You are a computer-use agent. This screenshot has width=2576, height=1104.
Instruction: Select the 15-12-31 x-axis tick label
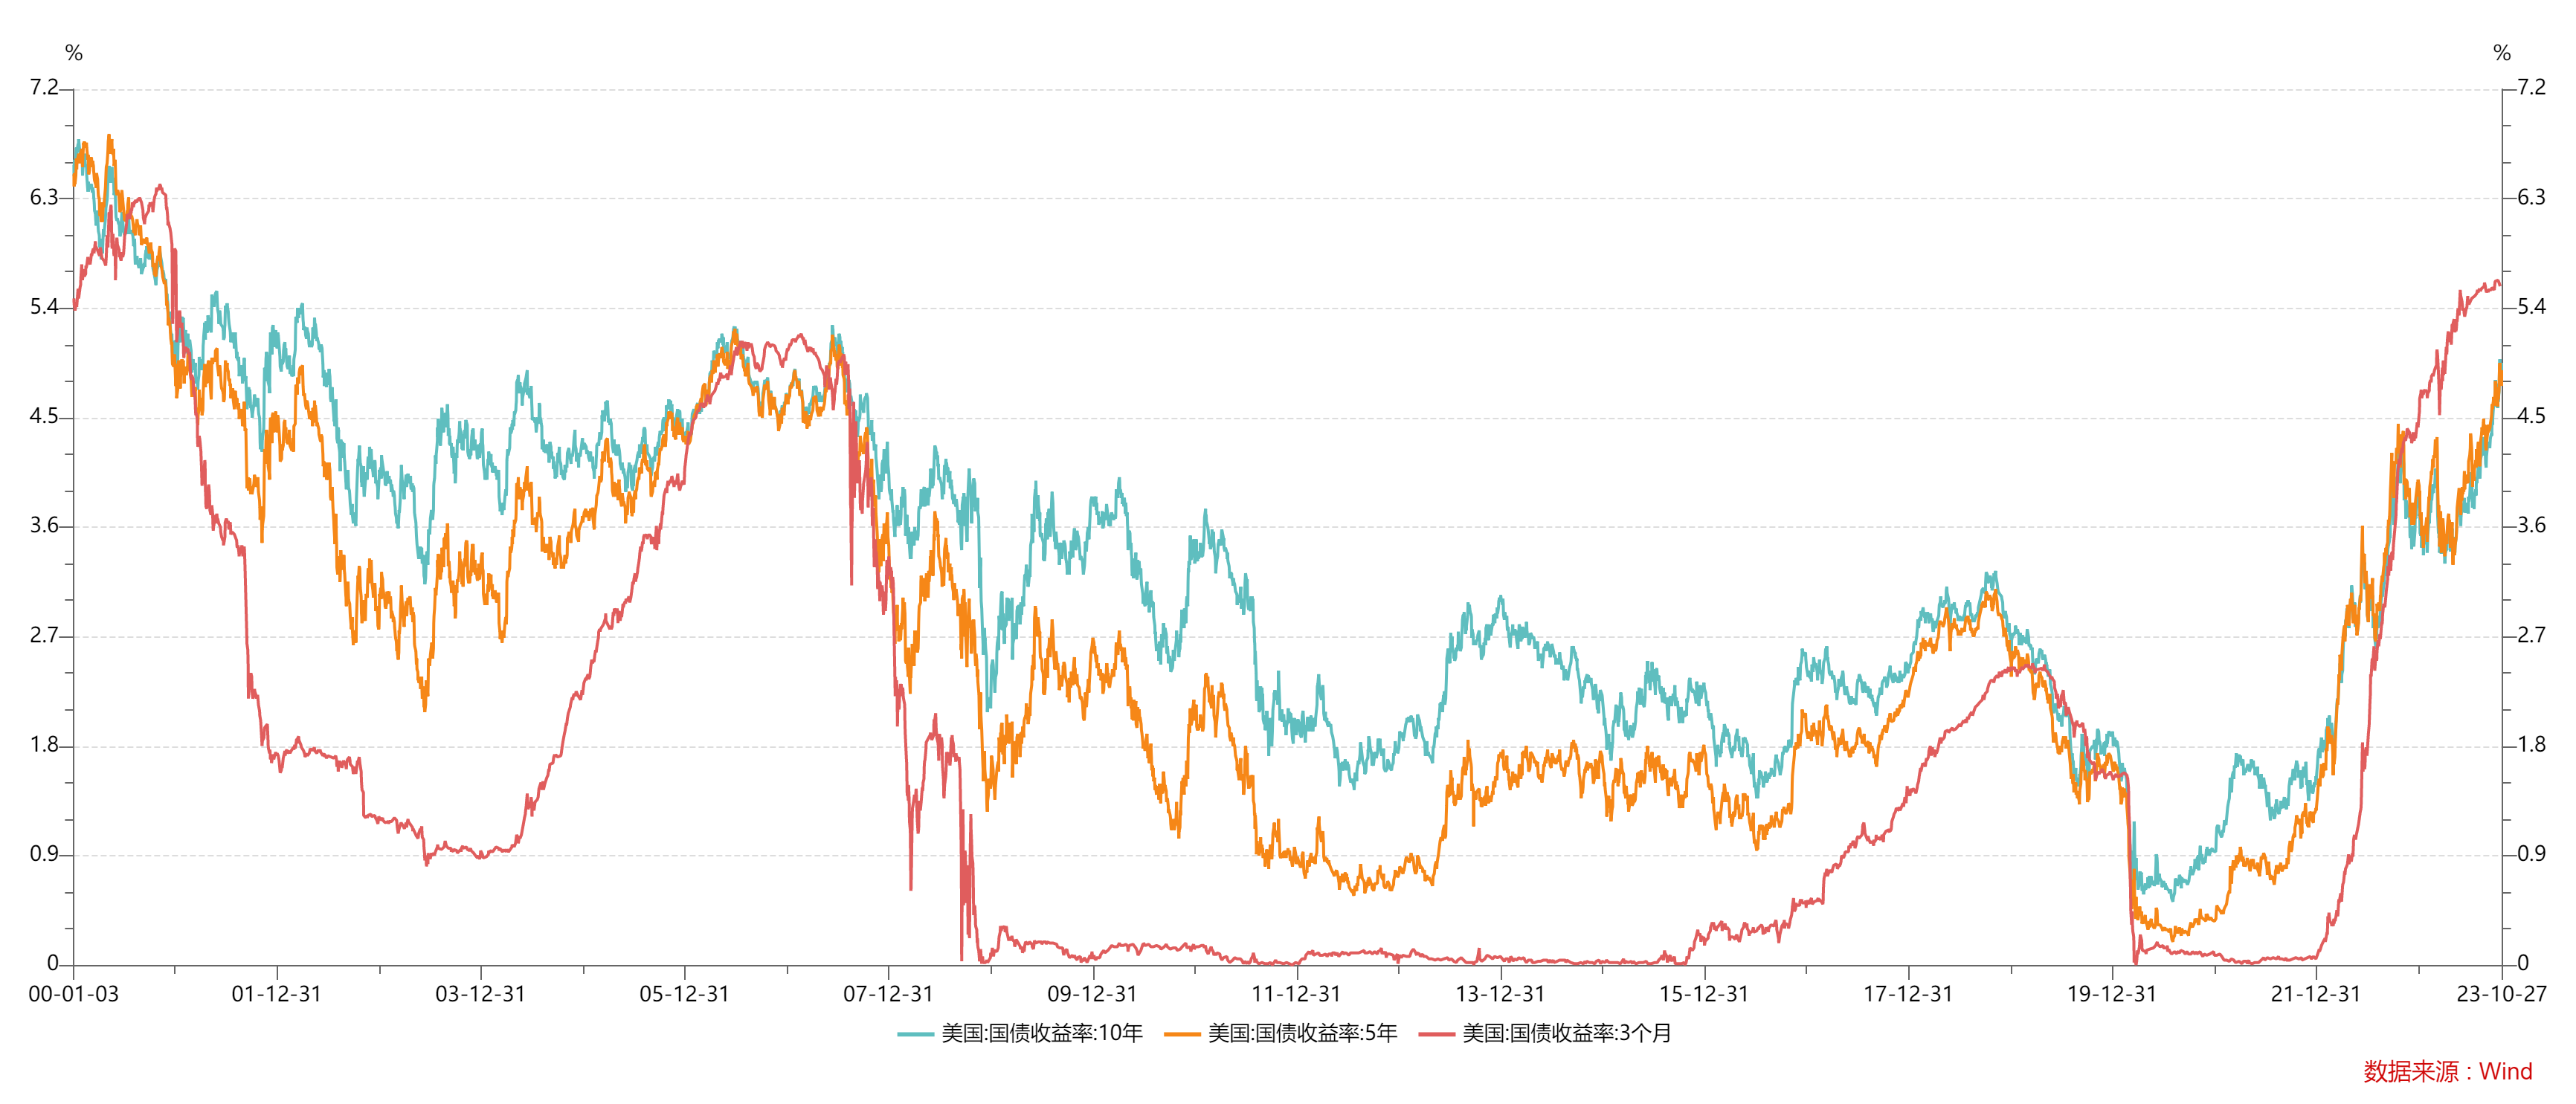(x=1704, y=994)
